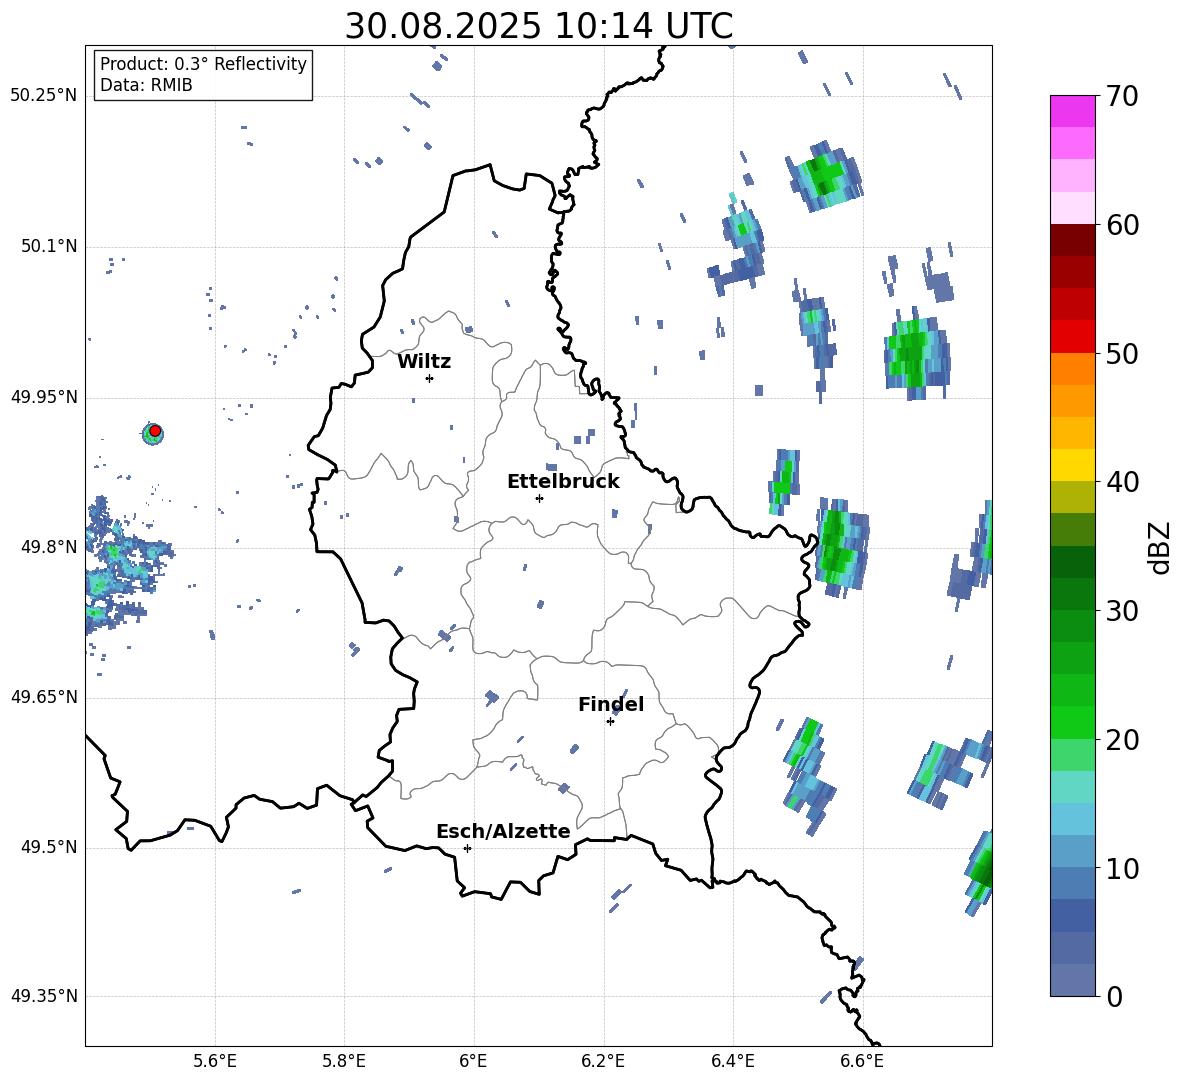This screenshot has height=1081, width=1184.
Task: Click the 20 tick on the colorbar
Action: 1121,739
